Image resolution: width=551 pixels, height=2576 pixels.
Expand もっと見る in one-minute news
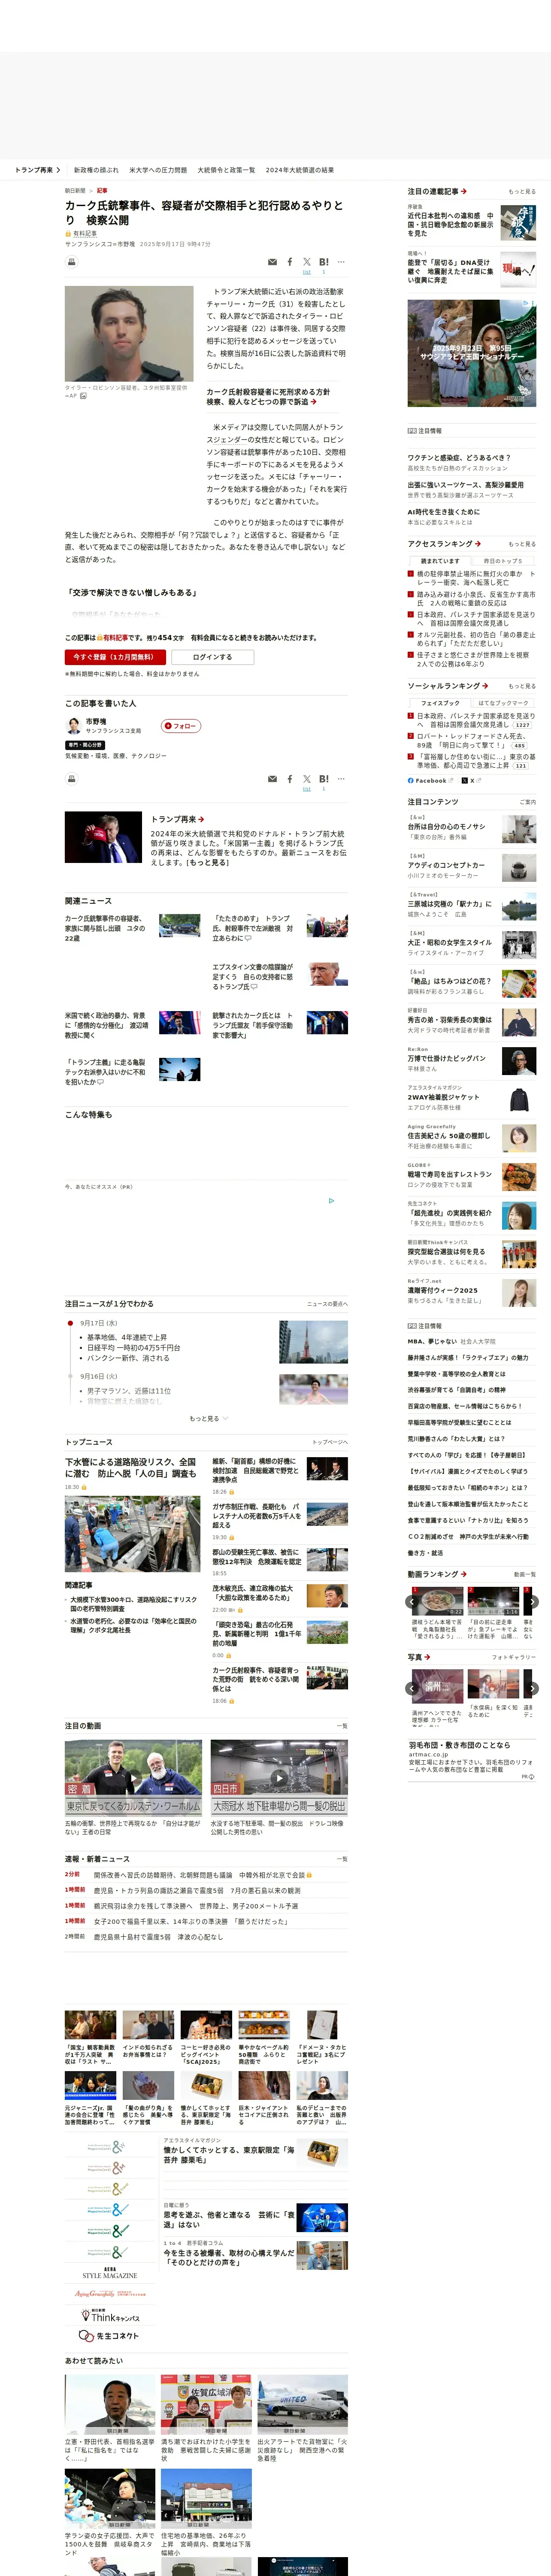click(x=208, y=1418)
